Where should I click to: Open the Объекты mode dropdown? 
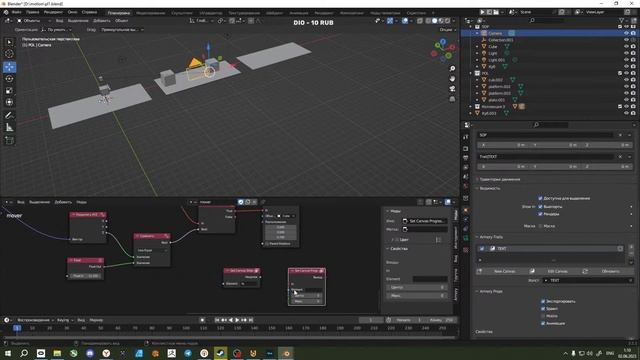click(34, 20)
